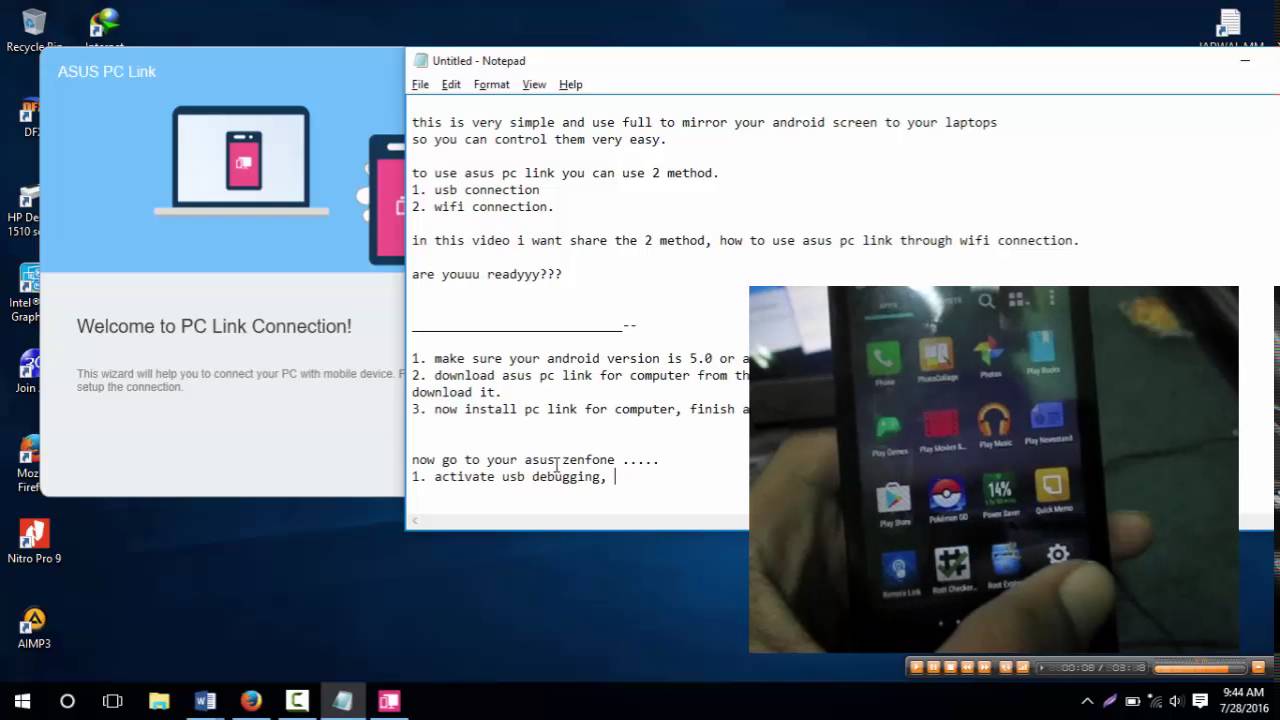Open the volume speaker tray icon
The height and width of the screenshot is (720, 1280).
pyautogui.click(x=1176, y=701)
